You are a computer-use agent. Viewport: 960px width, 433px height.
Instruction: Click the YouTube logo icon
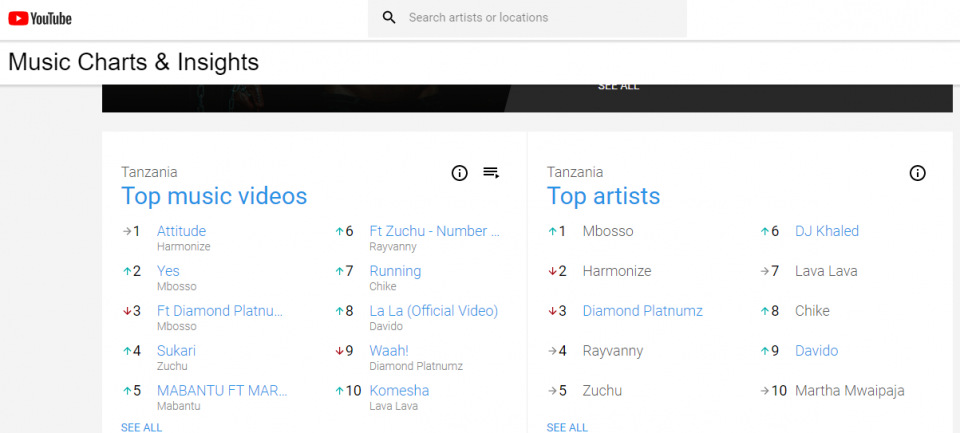click(40, 18)
